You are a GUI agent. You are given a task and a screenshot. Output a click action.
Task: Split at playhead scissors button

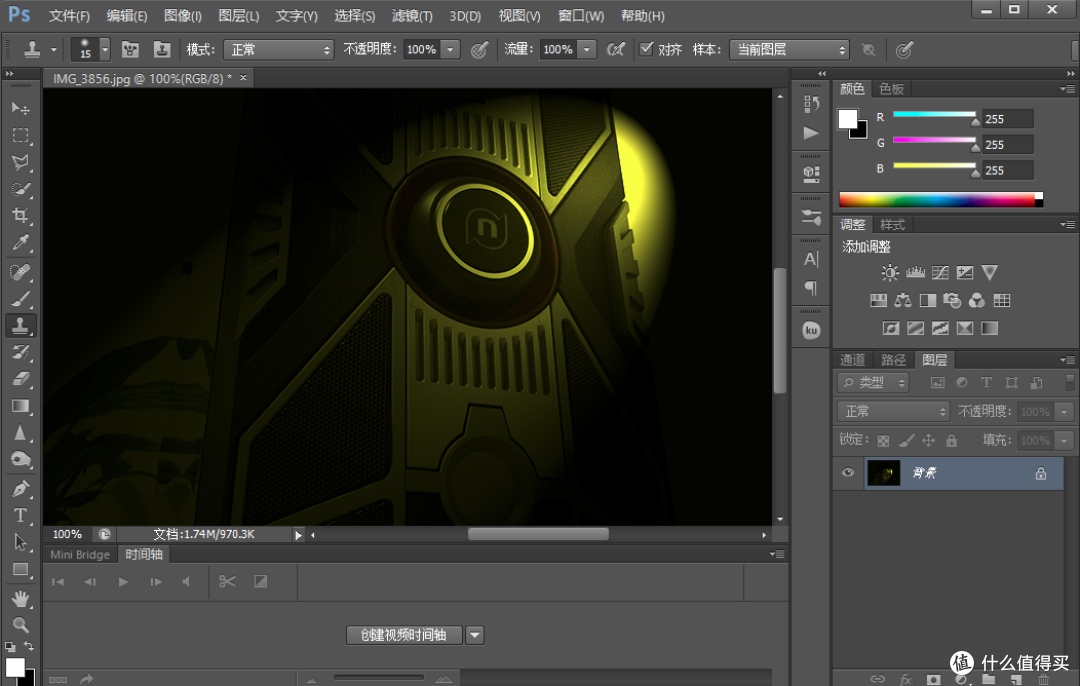(227, 582)
